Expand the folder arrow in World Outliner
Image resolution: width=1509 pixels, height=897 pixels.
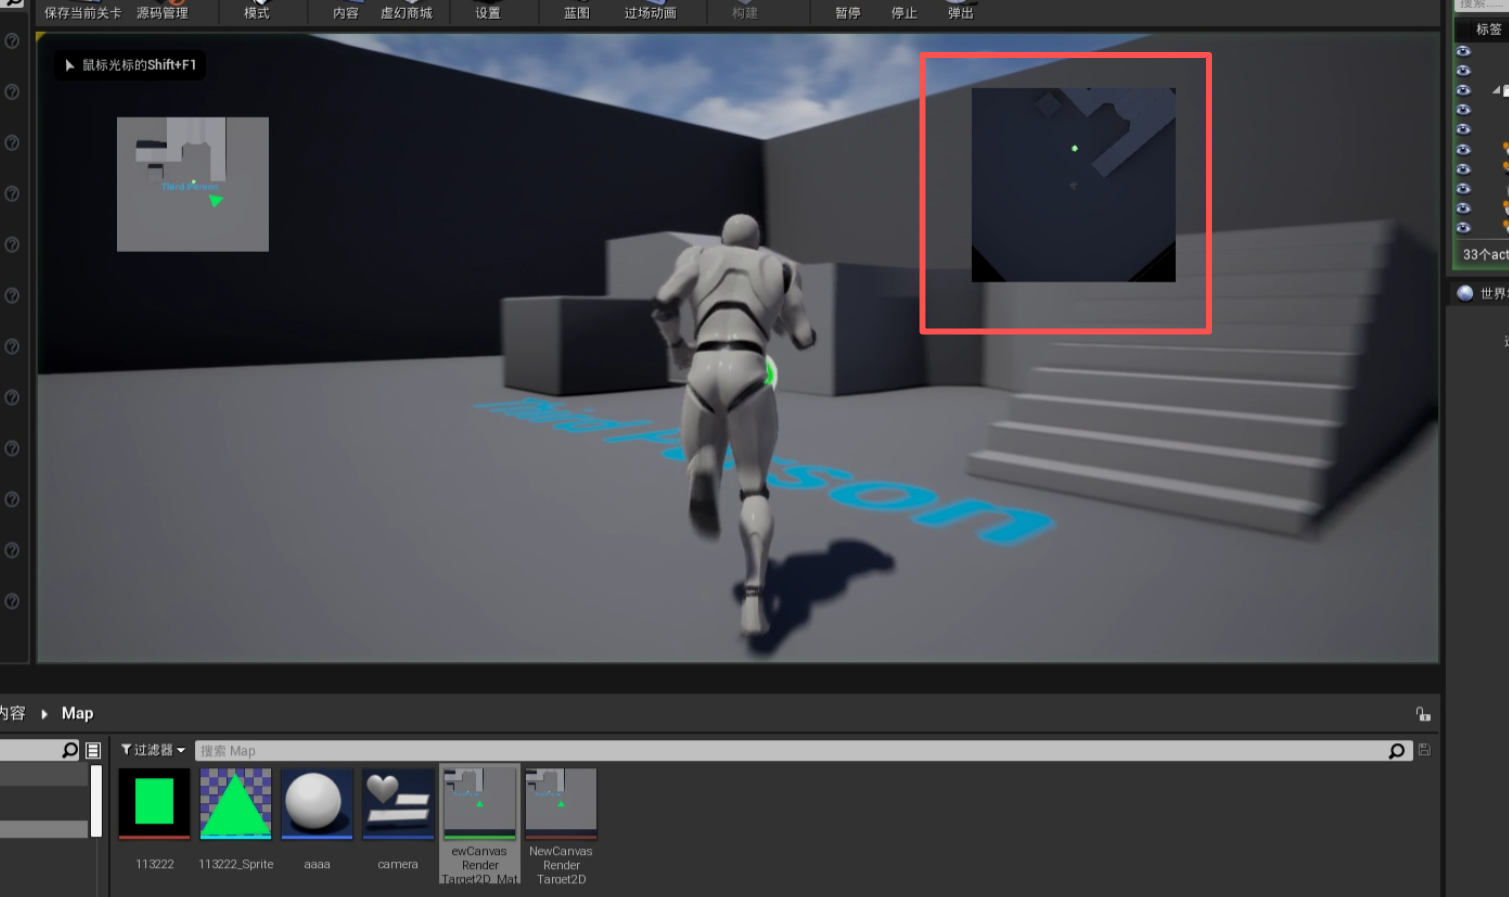(x=1495, y=90)
